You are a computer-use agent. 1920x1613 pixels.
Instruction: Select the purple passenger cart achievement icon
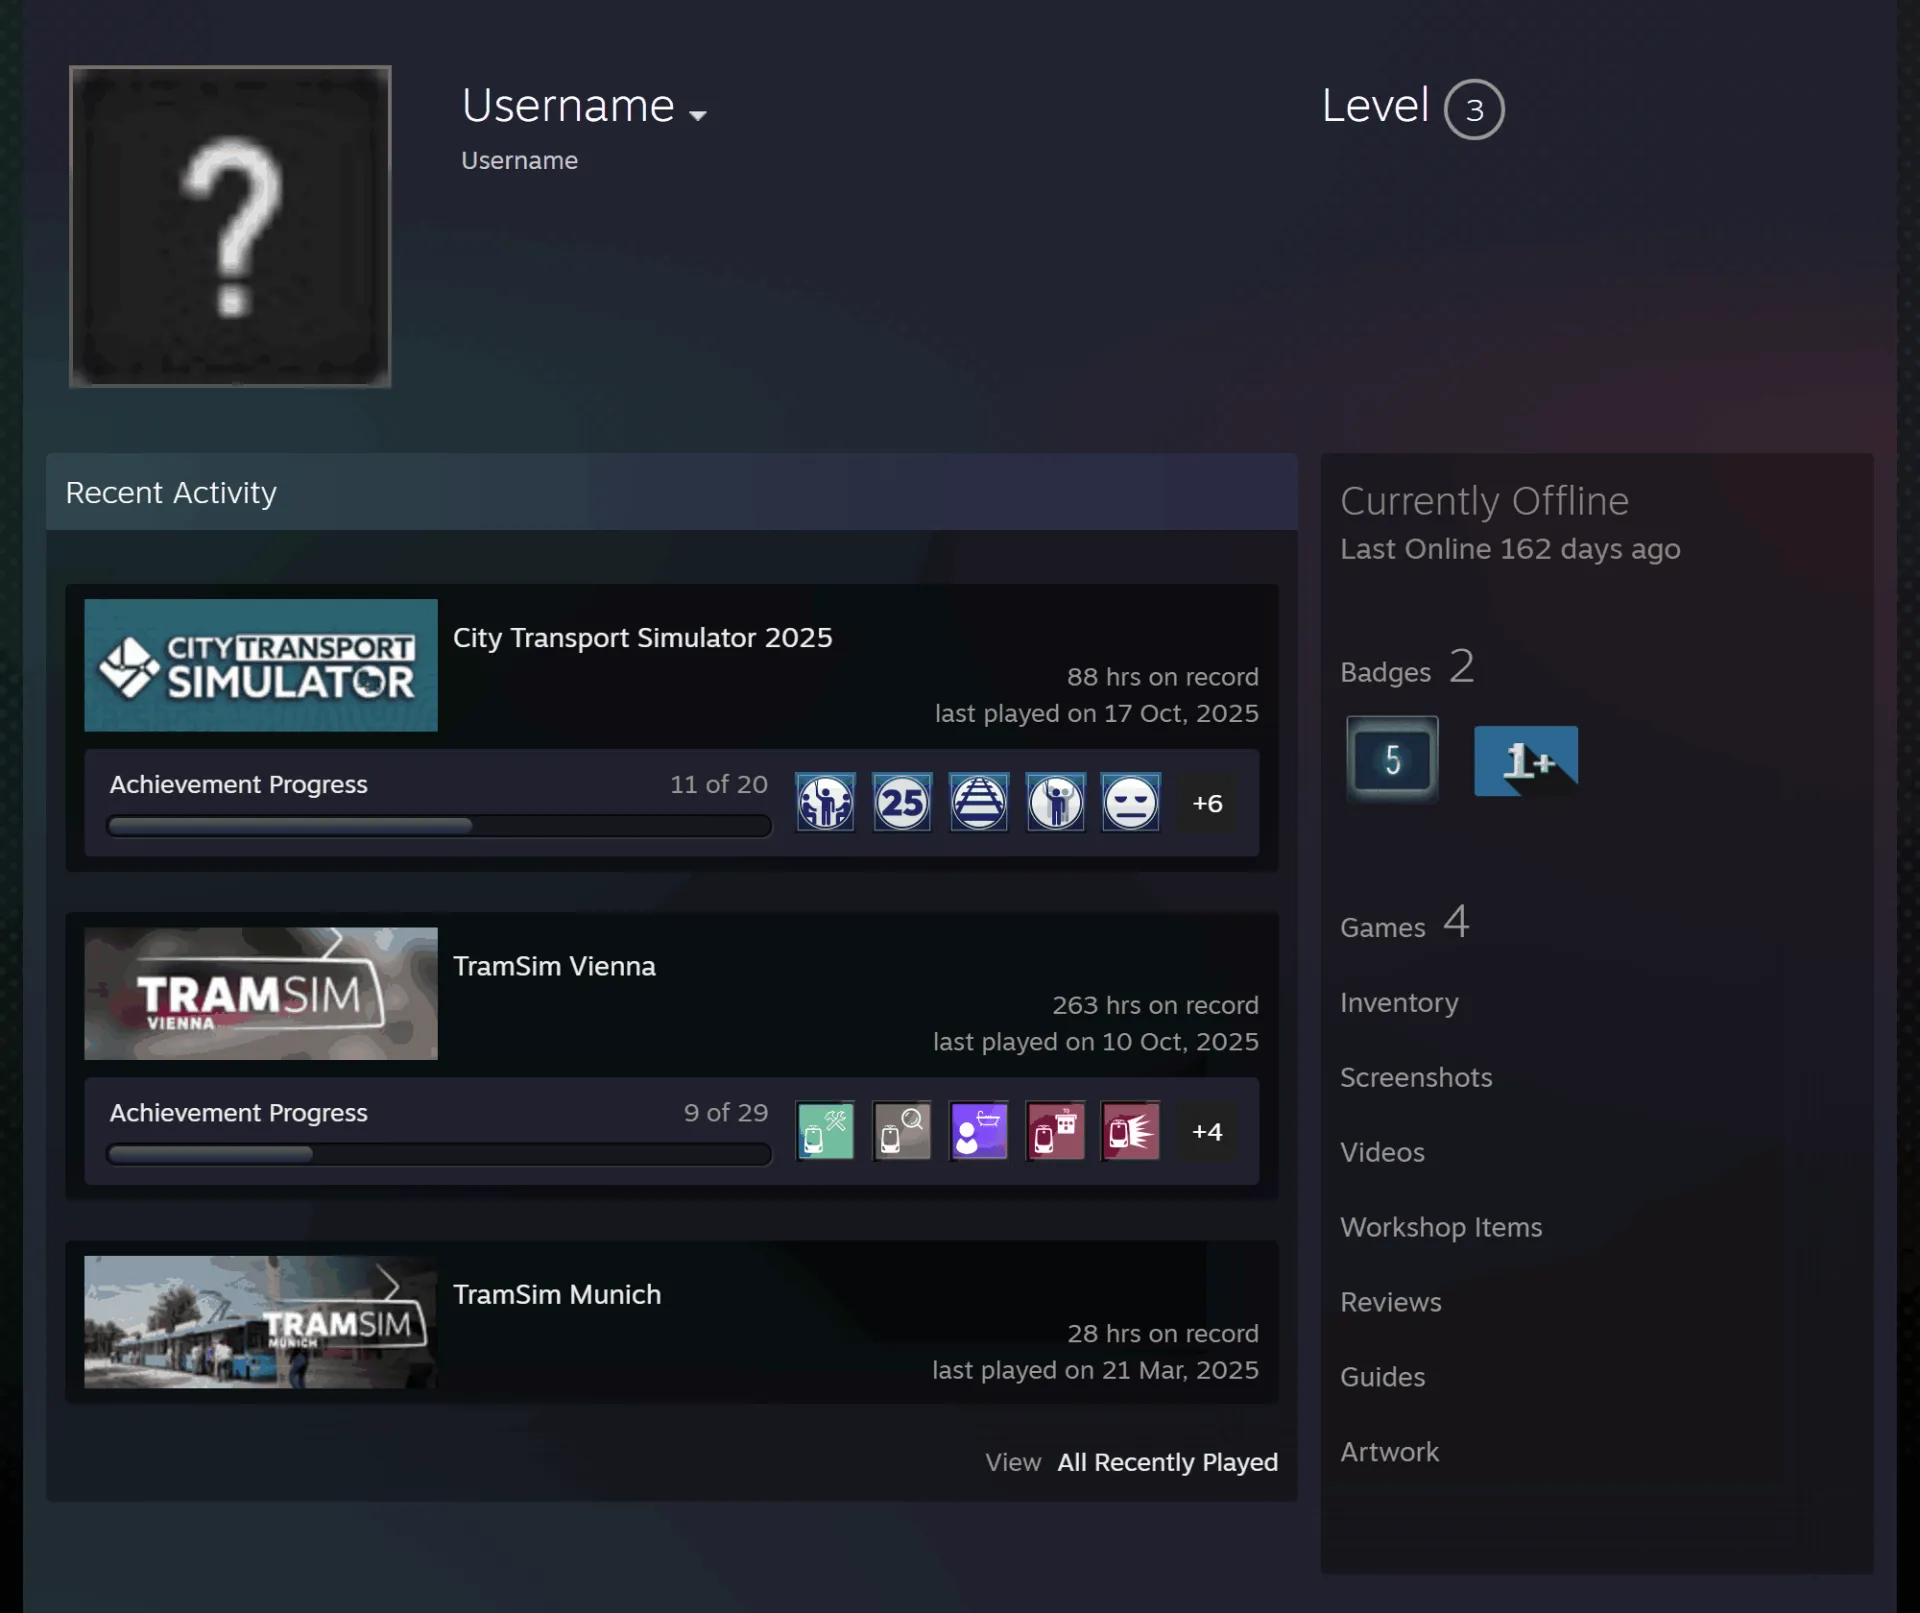tap(979, 1130)
